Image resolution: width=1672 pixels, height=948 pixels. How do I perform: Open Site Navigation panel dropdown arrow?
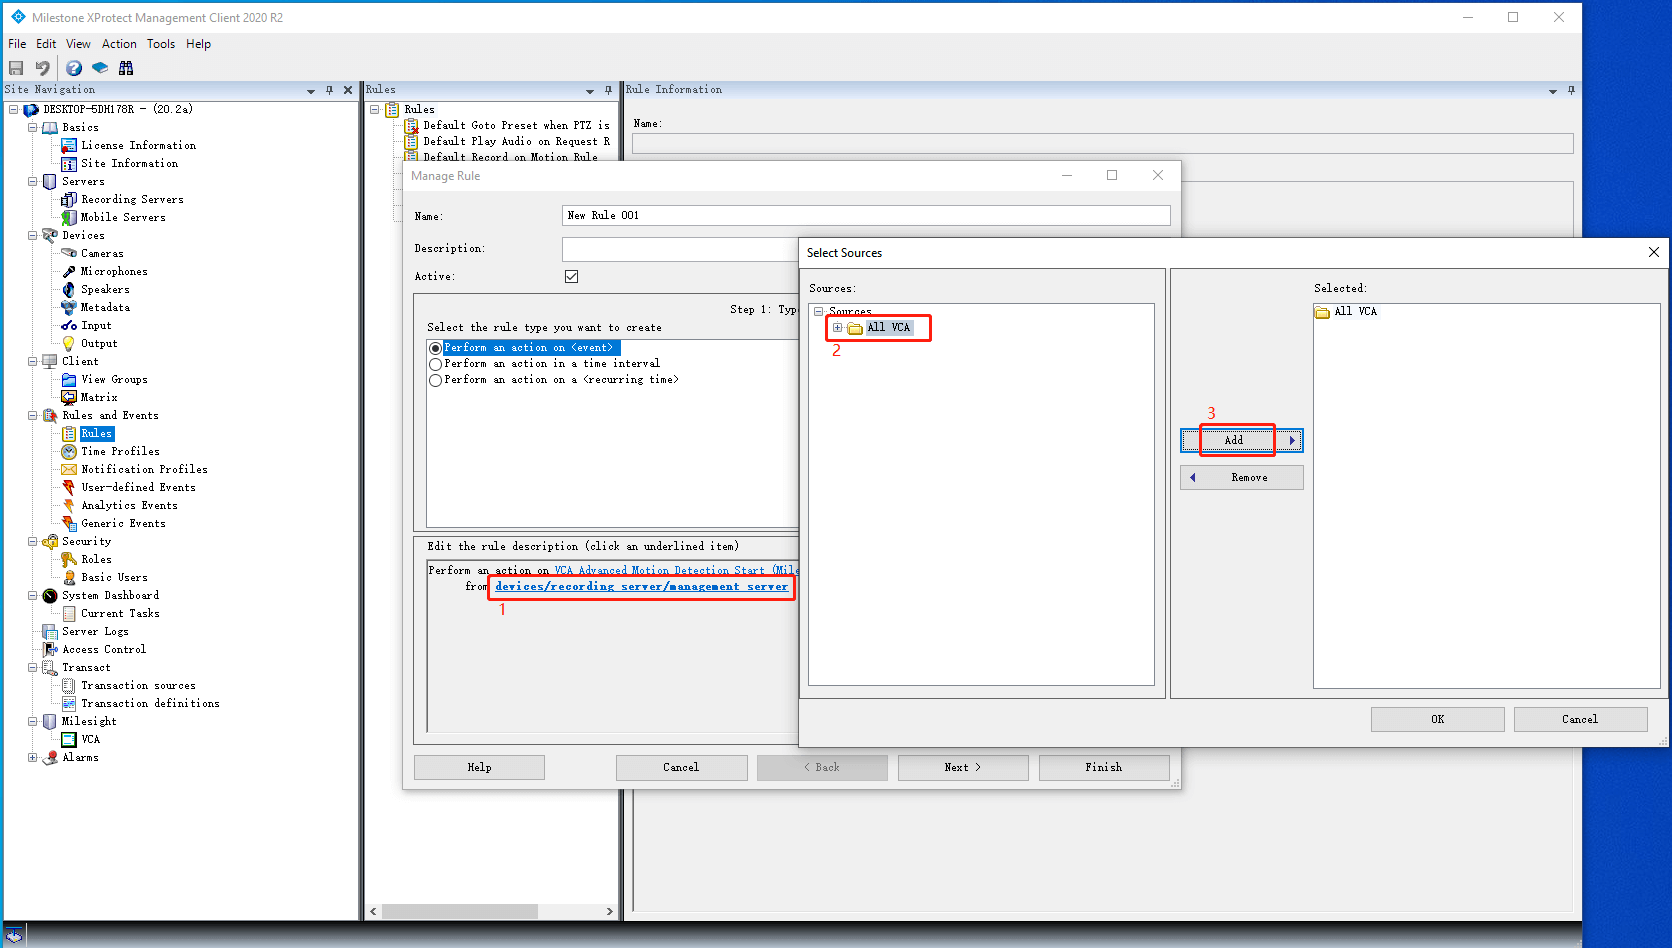(x=310, y=91)
